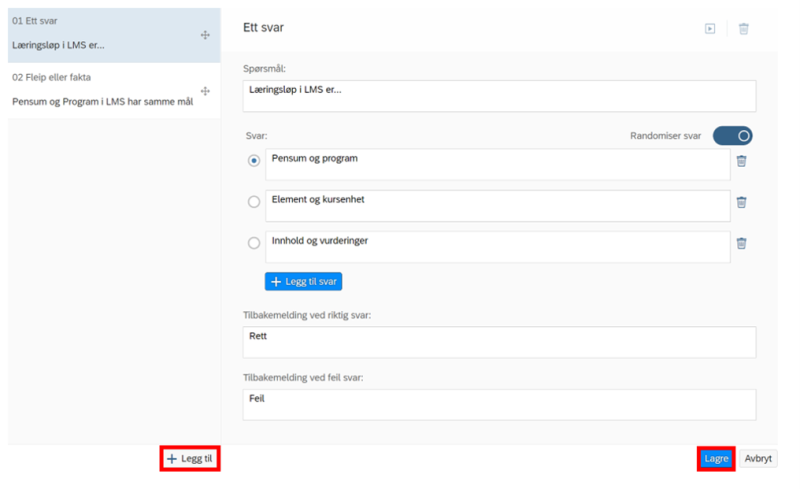Click the preview play icon beside Ett svar
This screenshot has height=489, width=800.
click(x=710, y=29)
